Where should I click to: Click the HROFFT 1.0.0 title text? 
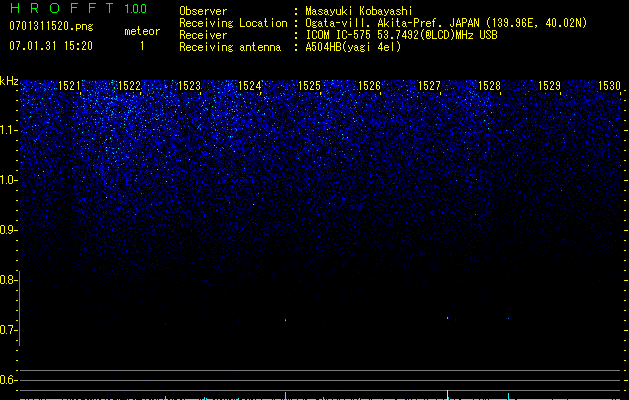click(x=78, y=8)
